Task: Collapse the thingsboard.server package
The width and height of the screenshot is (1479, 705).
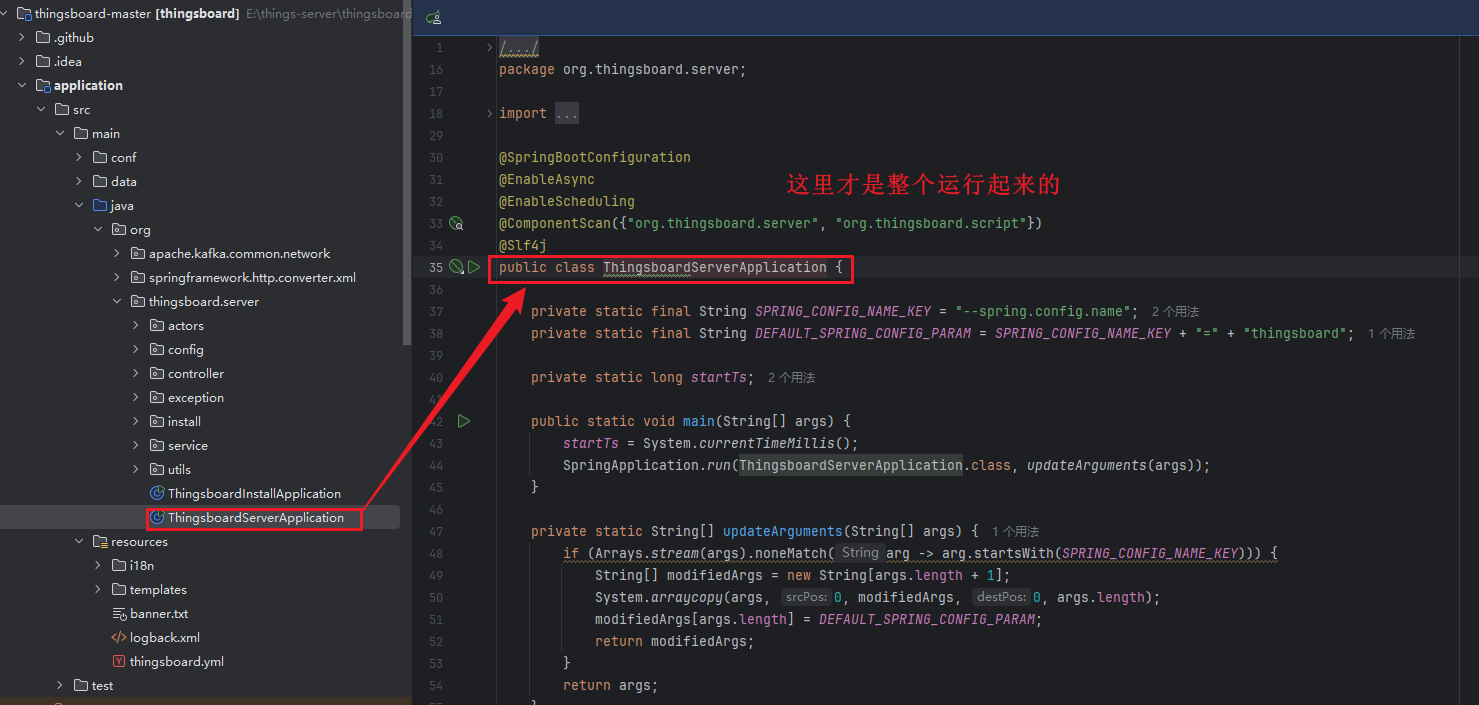Action: [117, 301]
